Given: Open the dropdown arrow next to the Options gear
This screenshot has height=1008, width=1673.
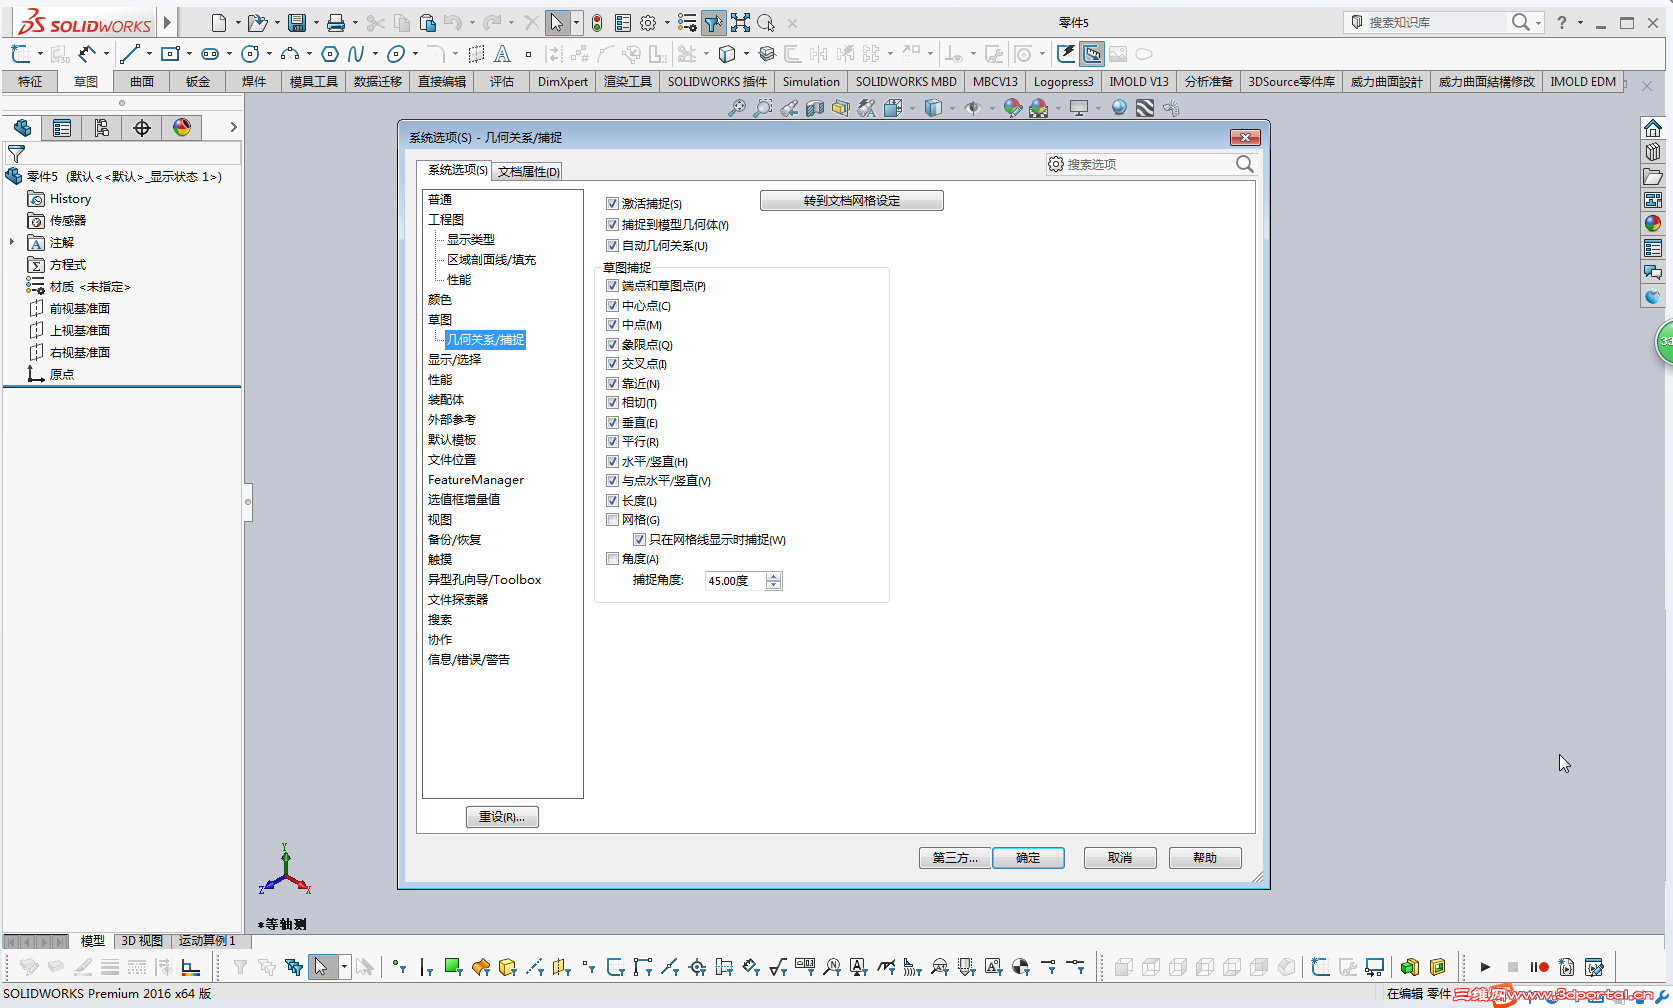Looking at the screenshot, I should [666, 22].
